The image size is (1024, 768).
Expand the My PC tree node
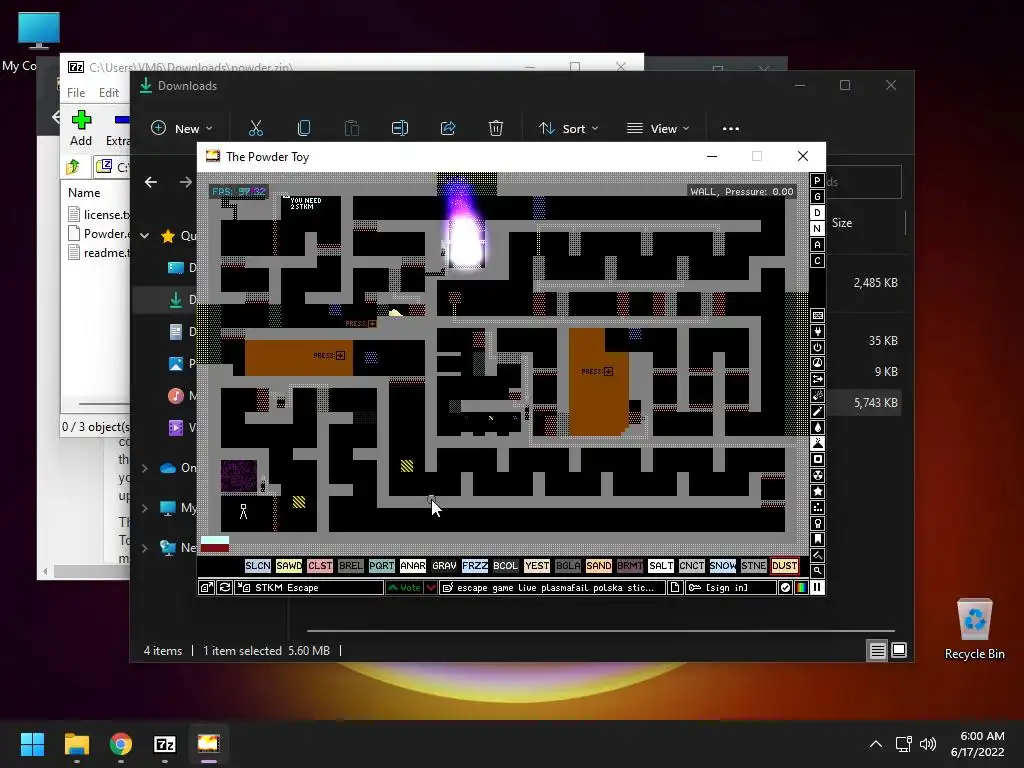145,508
